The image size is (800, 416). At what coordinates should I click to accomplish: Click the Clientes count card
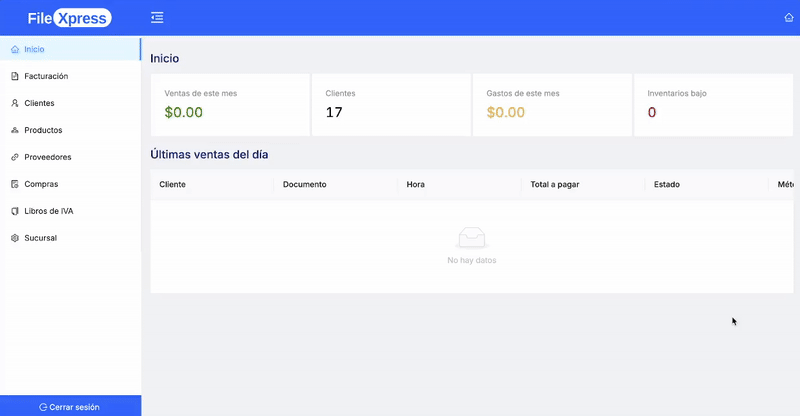(391, 105)
